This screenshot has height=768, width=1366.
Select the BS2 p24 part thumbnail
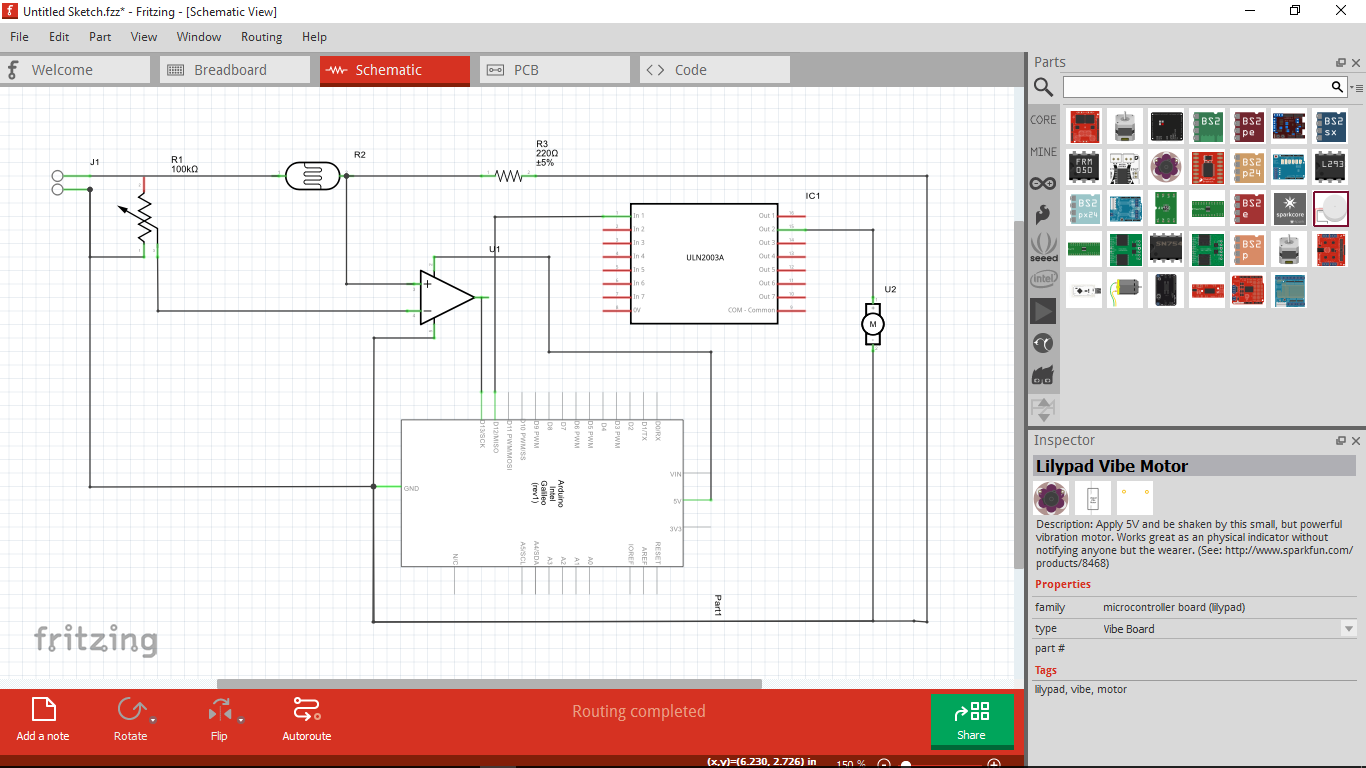click(x=1248, y=167)
